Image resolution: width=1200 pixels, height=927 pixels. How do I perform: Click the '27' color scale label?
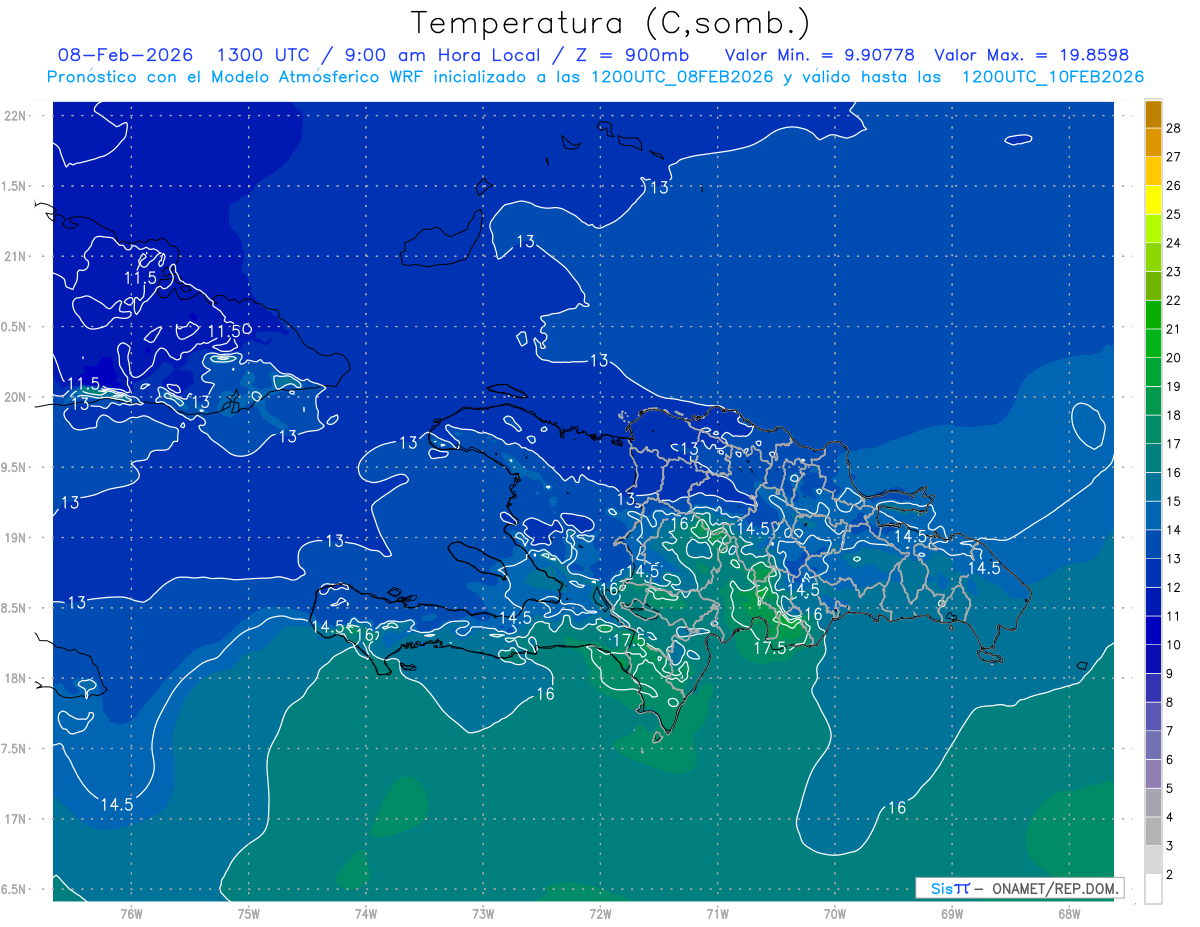click(1174, 156)
